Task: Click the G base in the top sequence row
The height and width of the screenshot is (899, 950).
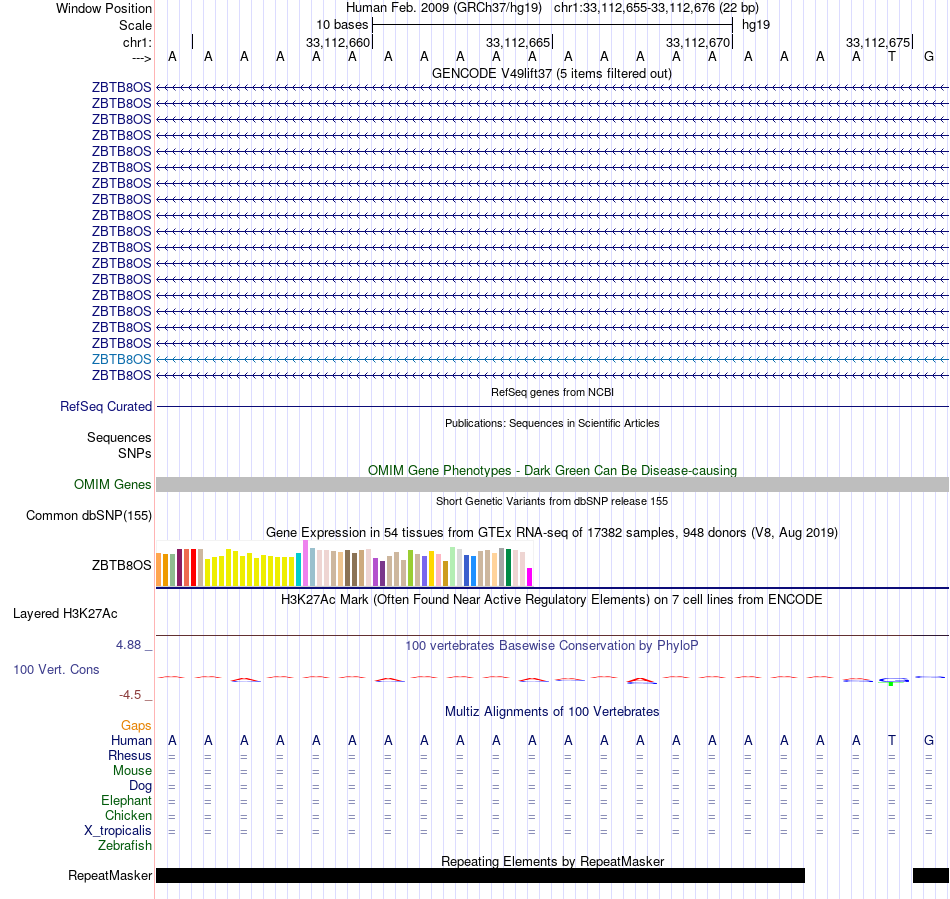Action: (x=928, y=56)
